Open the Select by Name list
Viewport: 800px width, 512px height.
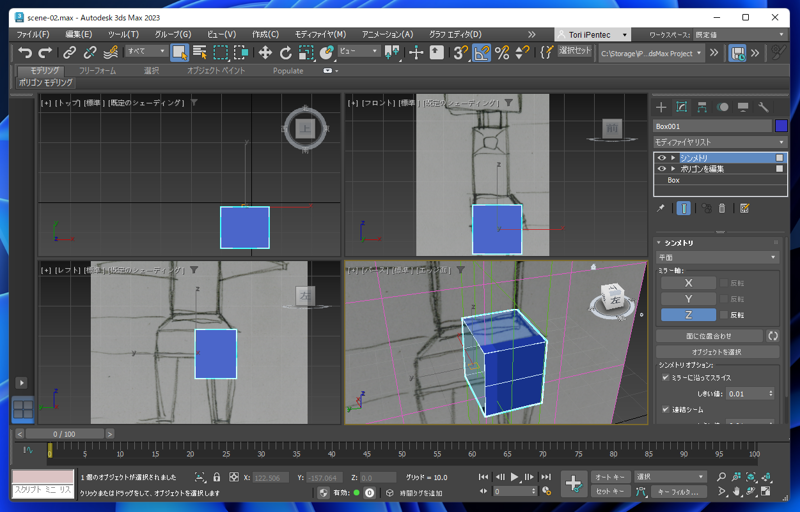pos(199,52)
